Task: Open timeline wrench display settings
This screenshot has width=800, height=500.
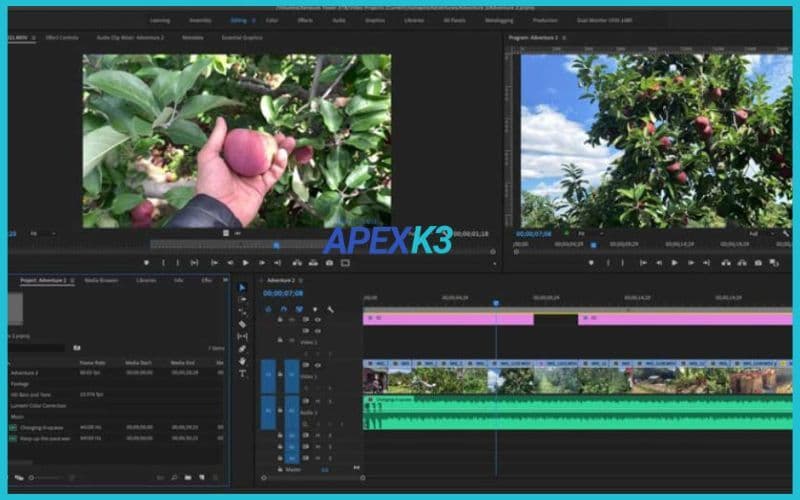Action: pyautogui.click(x=330, y=309)
